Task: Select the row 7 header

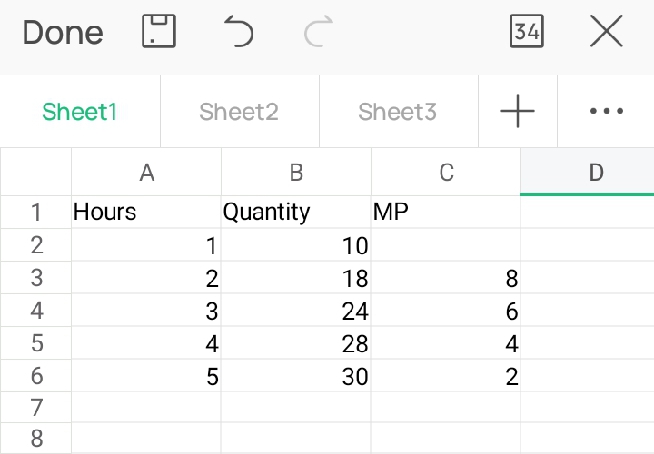Action: point(36,409)
